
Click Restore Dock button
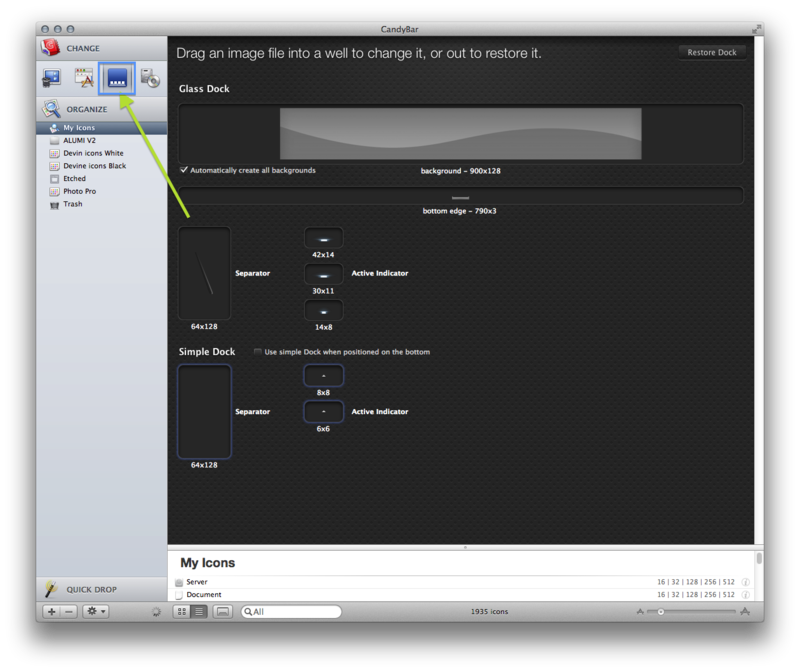[712, 52]
